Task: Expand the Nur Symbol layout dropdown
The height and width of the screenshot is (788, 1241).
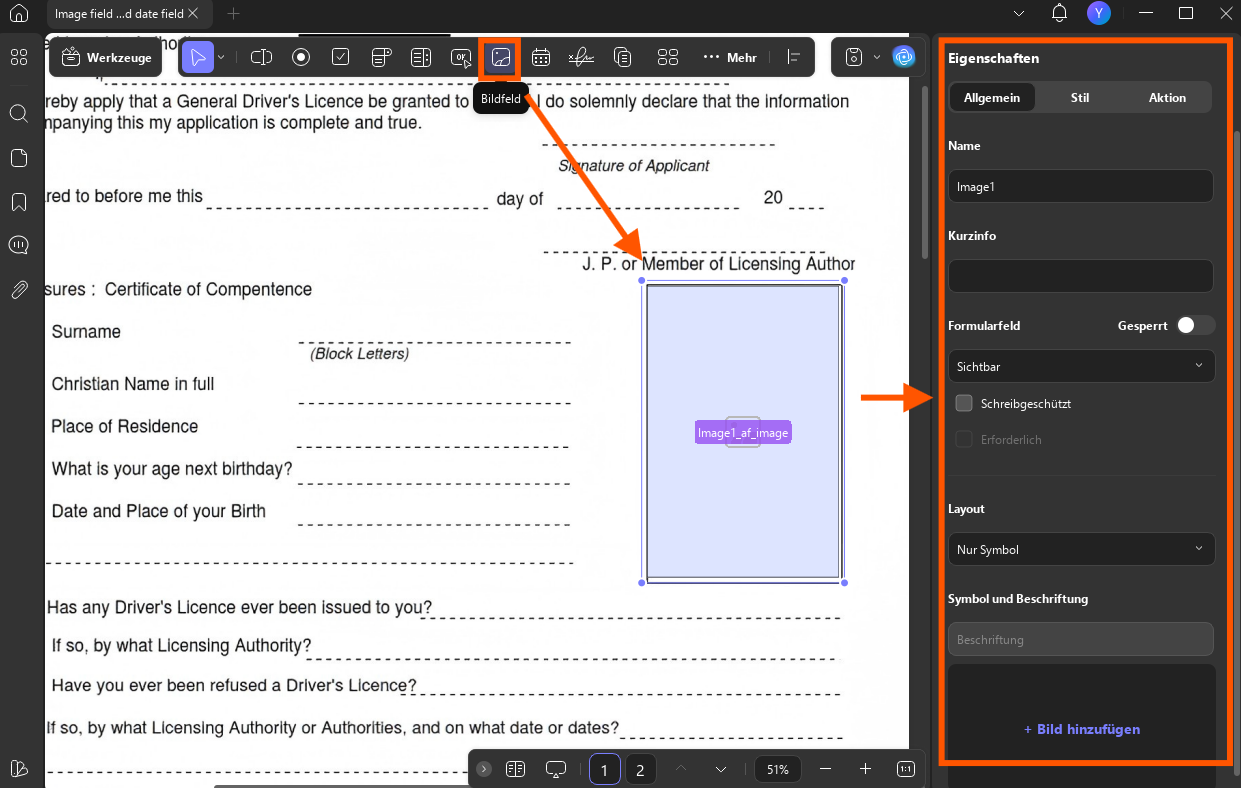Action: (x=1081, y=549)
